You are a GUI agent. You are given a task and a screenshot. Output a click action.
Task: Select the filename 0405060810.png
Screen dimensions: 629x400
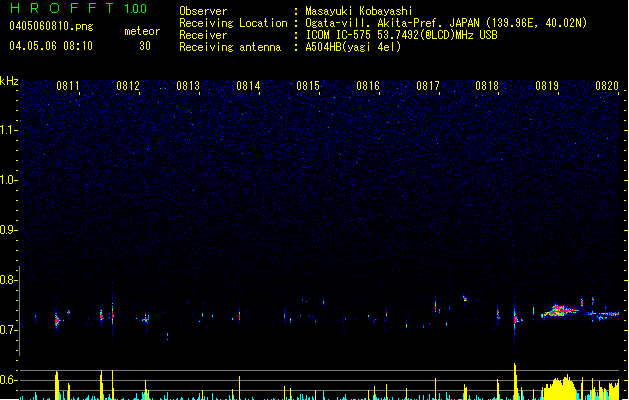click(x=51, y=26)
